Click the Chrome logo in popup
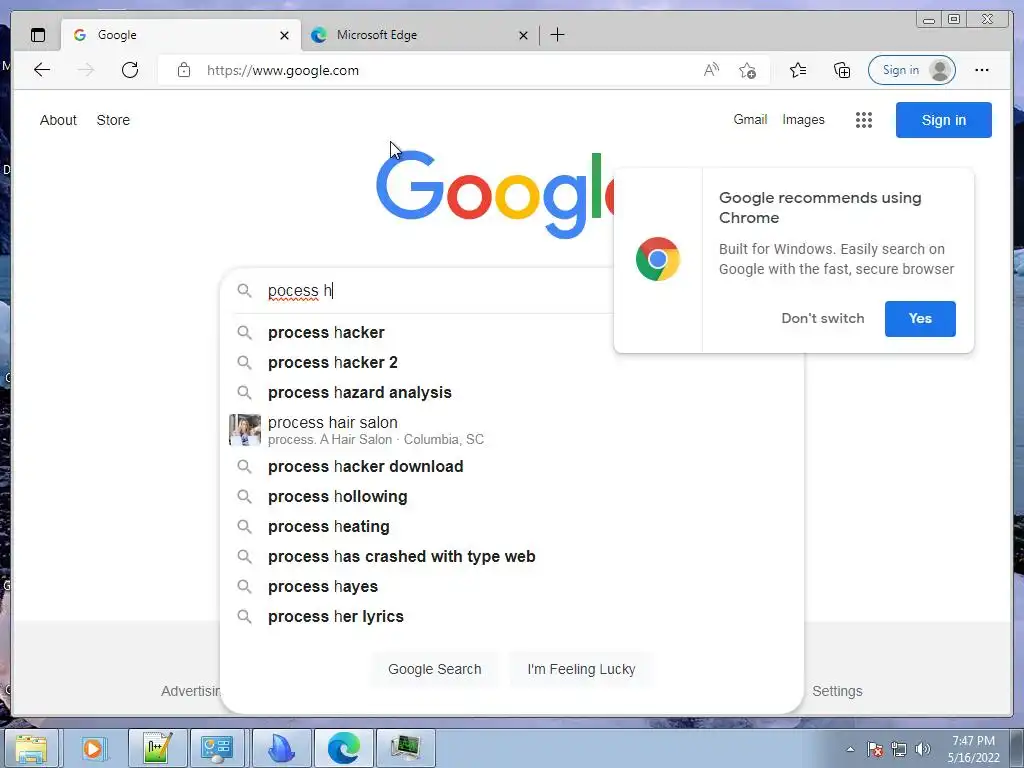The width and height of the screenshot is (1024, 768). click(658, 259)
